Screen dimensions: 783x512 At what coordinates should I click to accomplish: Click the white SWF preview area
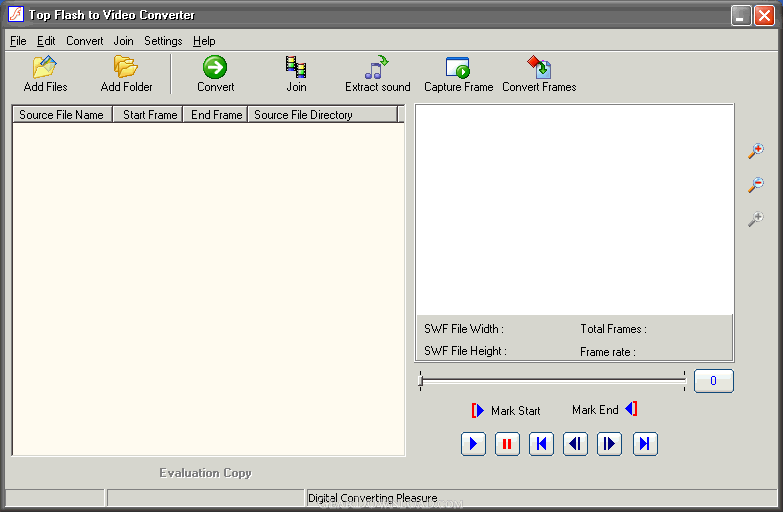tap(574, 210)
